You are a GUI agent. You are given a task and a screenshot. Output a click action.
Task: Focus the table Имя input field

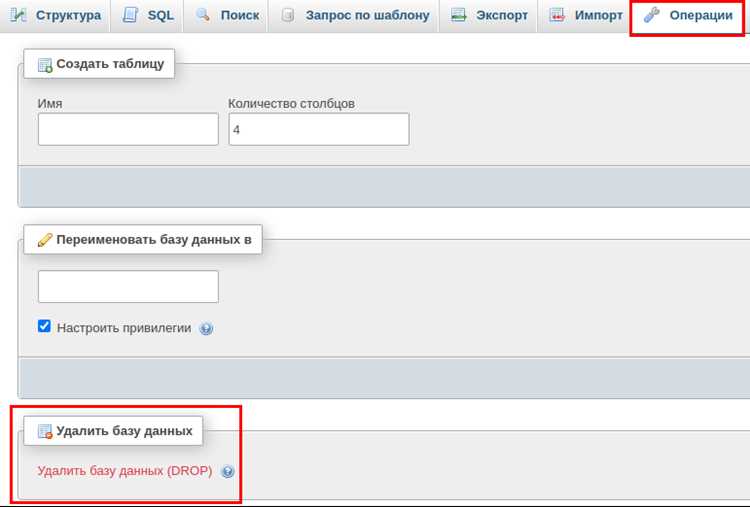click(128, 129)
